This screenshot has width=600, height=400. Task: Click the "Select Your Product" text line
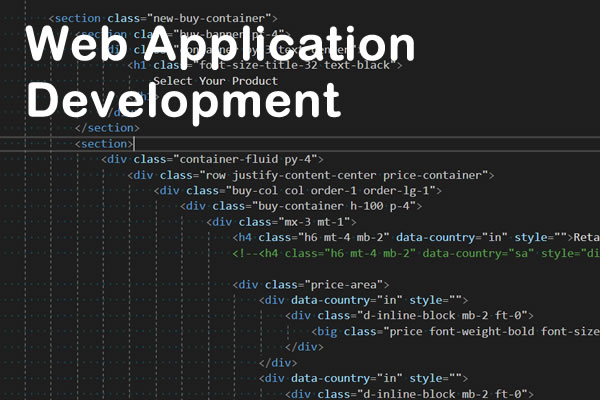pos(215,81)
